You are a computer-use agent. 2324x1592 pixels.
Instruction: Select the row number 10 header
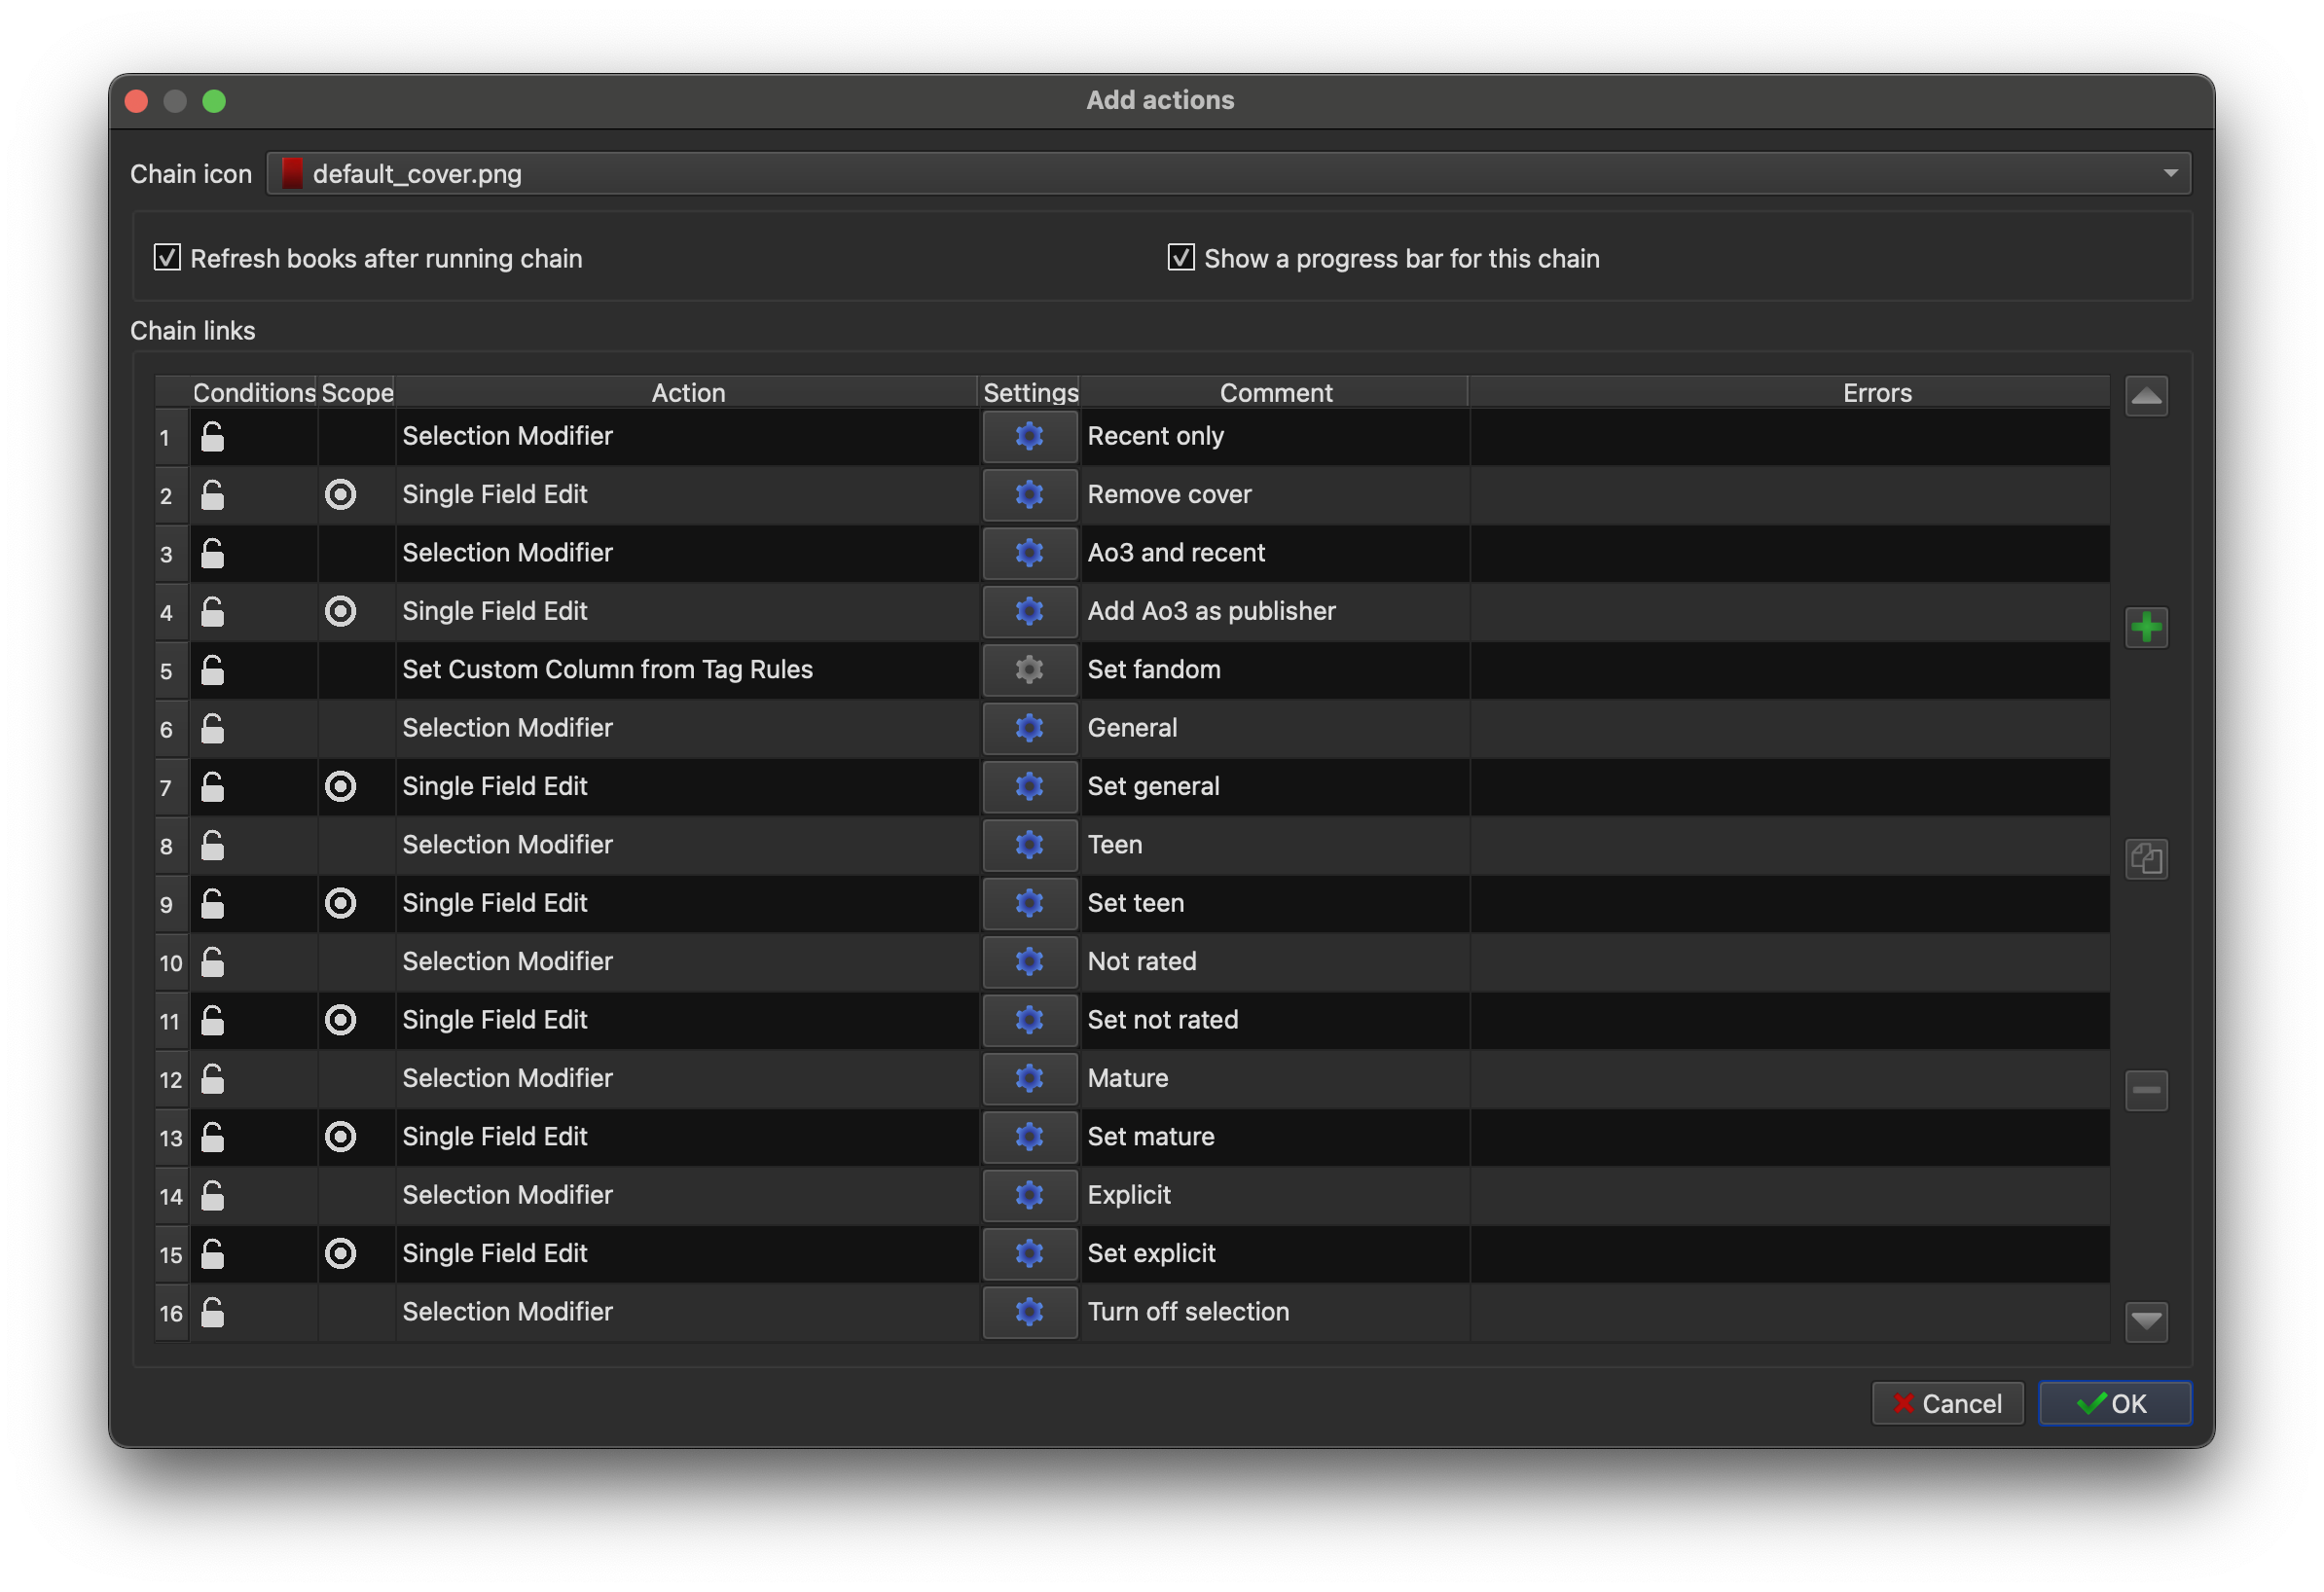pyautogui.click(x=171, y=962)
